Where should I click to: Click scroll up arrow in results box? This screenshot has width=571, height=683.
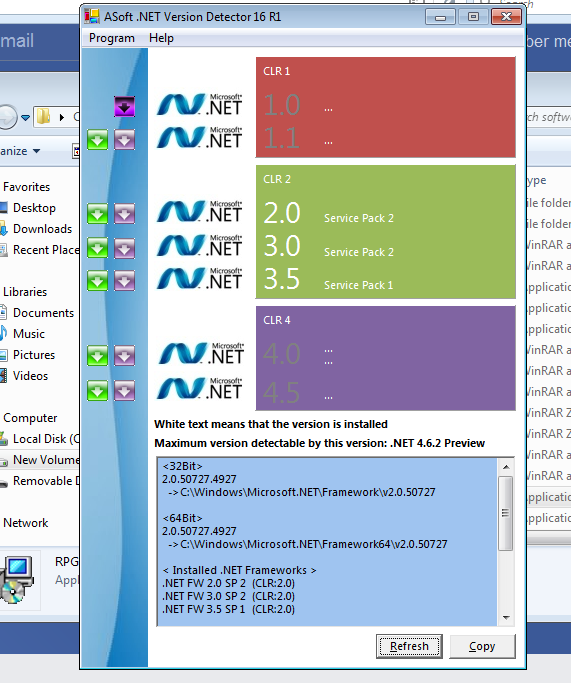click(506, 467)
